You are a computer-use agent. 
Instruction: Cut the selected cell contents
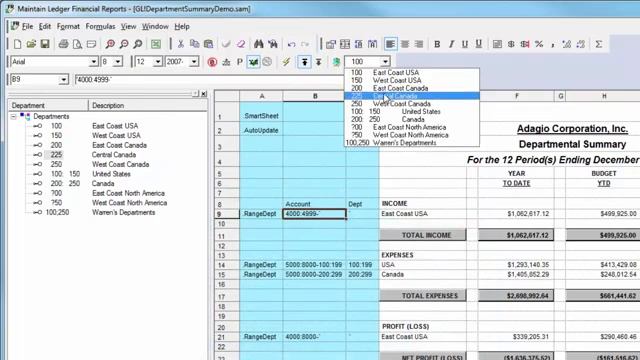click(180, 44)
